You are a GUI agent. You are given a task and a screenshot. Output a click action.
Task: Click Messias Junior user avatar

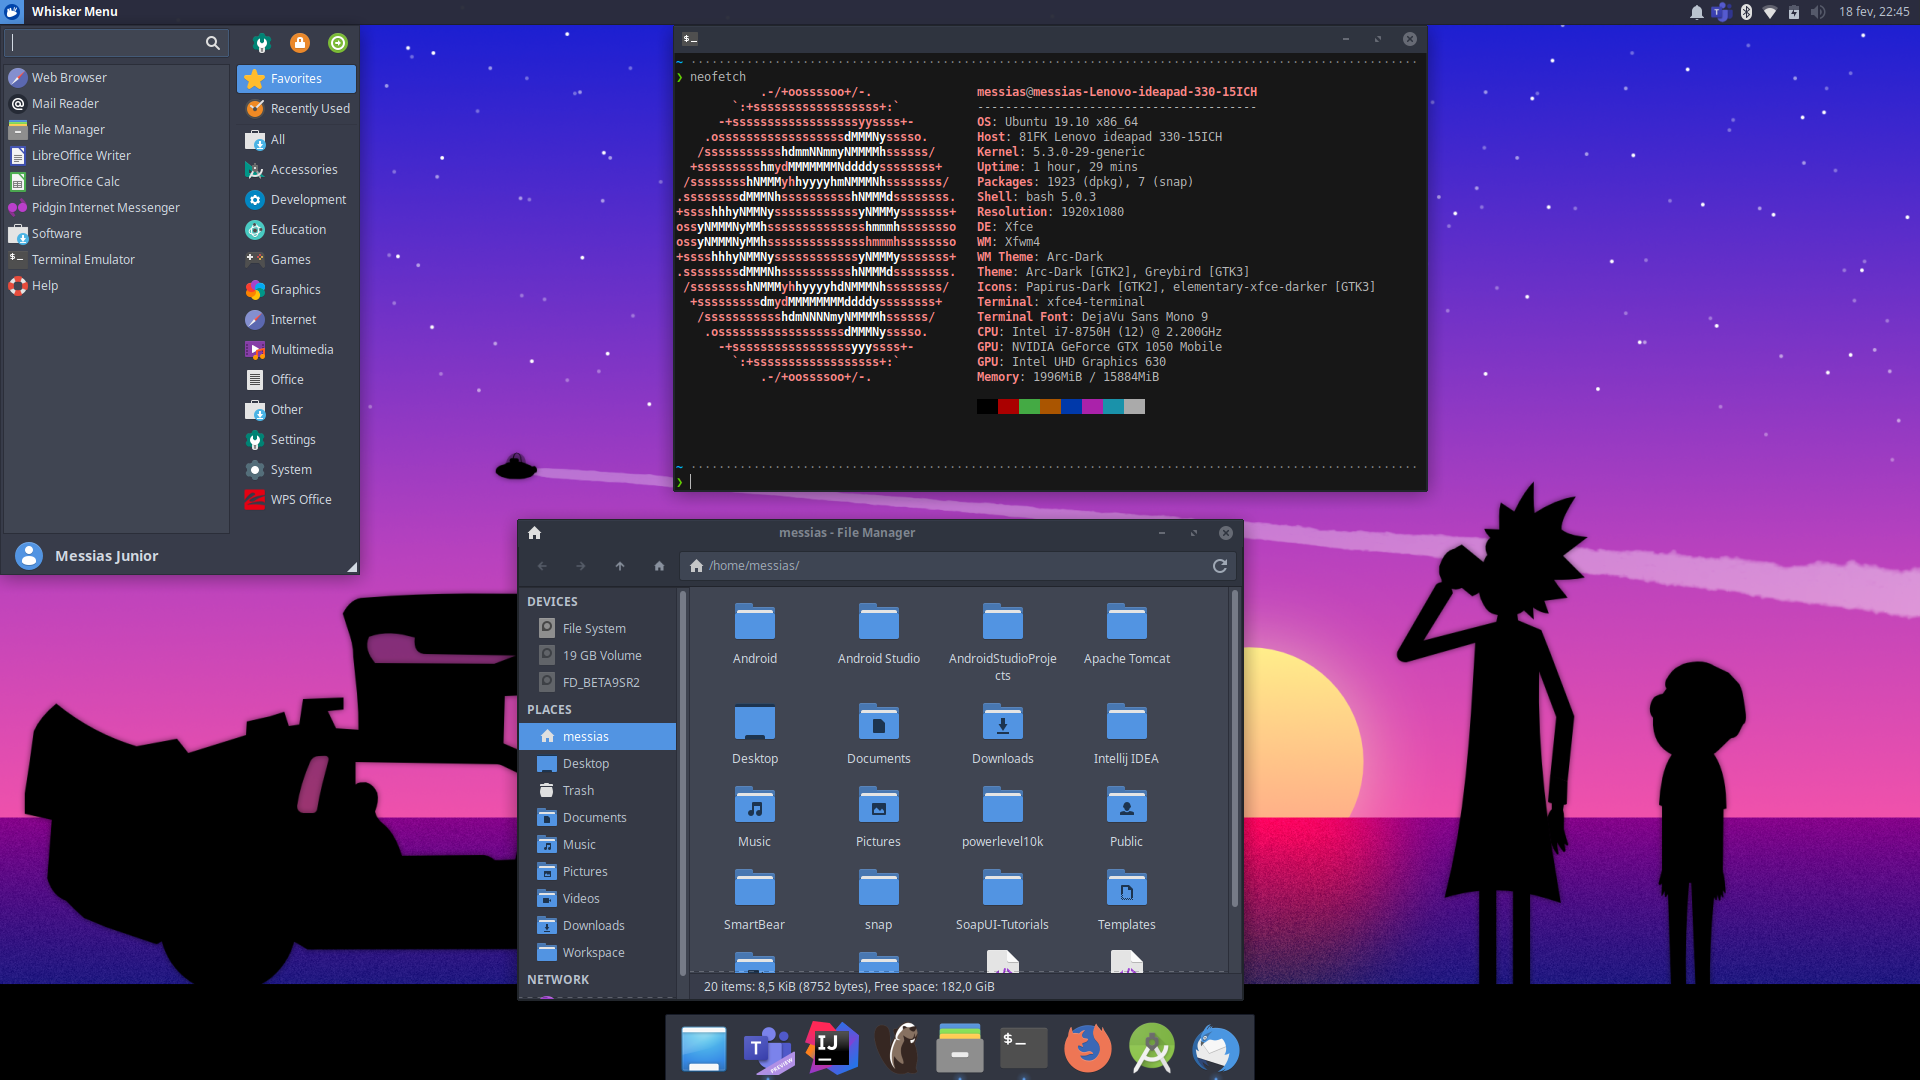[29, 555]
